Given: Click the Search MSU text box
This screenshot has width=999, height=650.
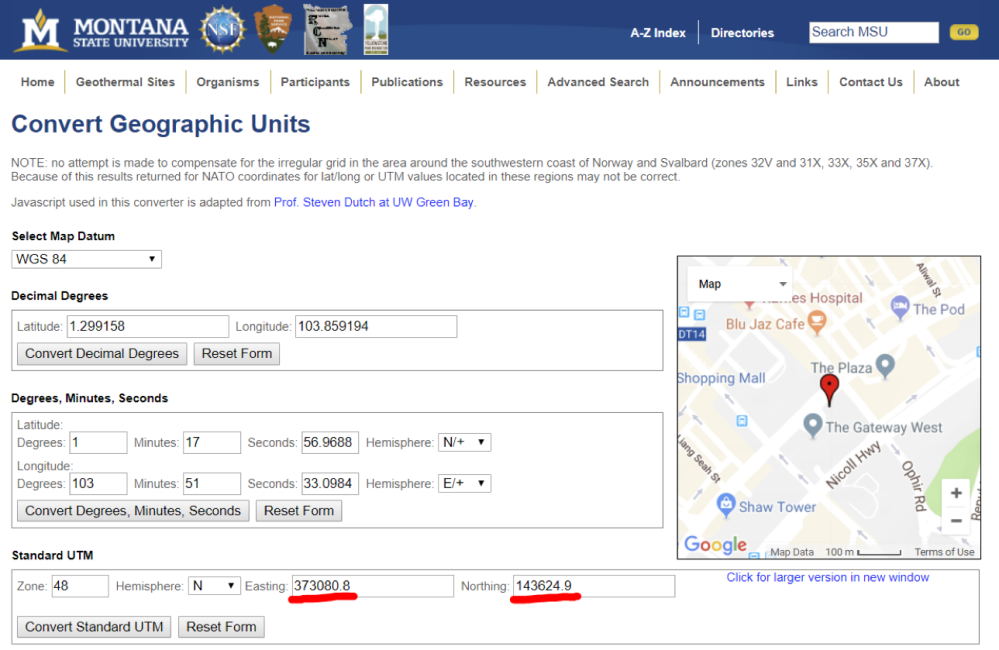Looking at the screenshot, I should click(x=873, y=32).
